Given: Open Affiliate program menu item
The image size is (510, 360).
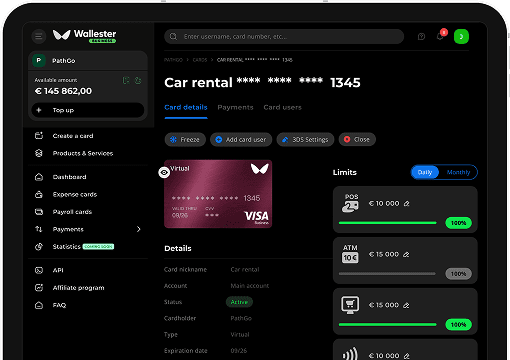Looking at the screenshot, I should coord(78,288).
